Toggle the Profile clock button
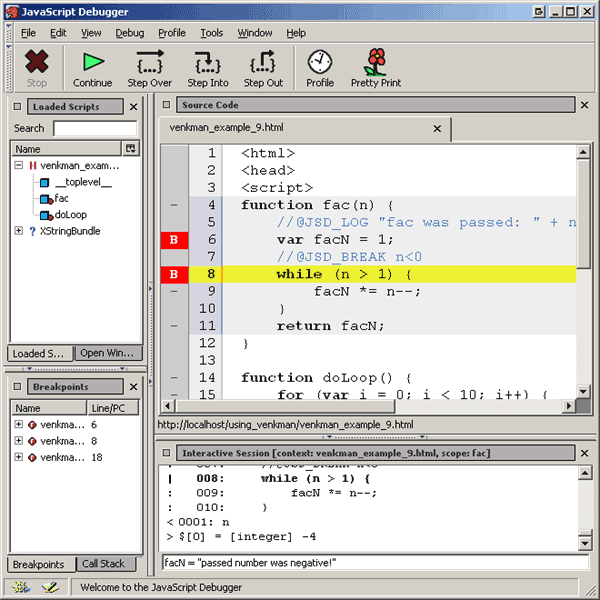This screenshot has height=600, width=600. tap(320, 68)
